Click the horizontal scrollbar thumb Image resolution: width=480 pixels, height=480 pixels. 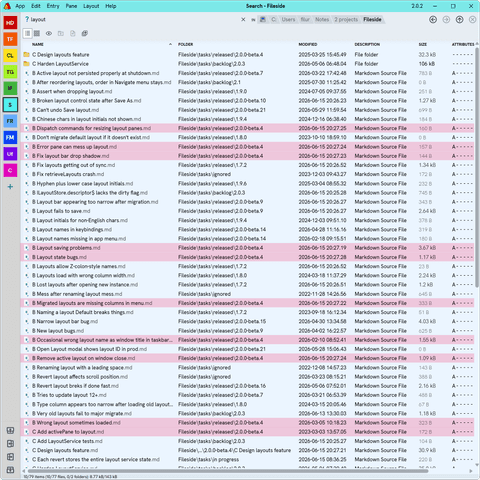[x=227, y=471]
